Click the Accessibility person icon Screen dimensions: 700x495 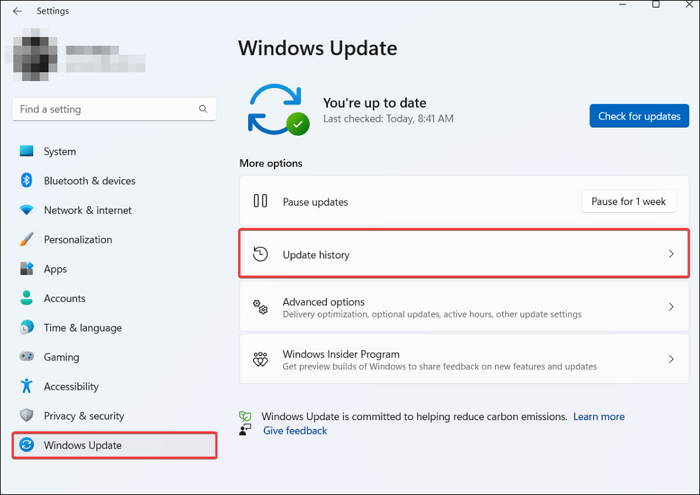26,386
